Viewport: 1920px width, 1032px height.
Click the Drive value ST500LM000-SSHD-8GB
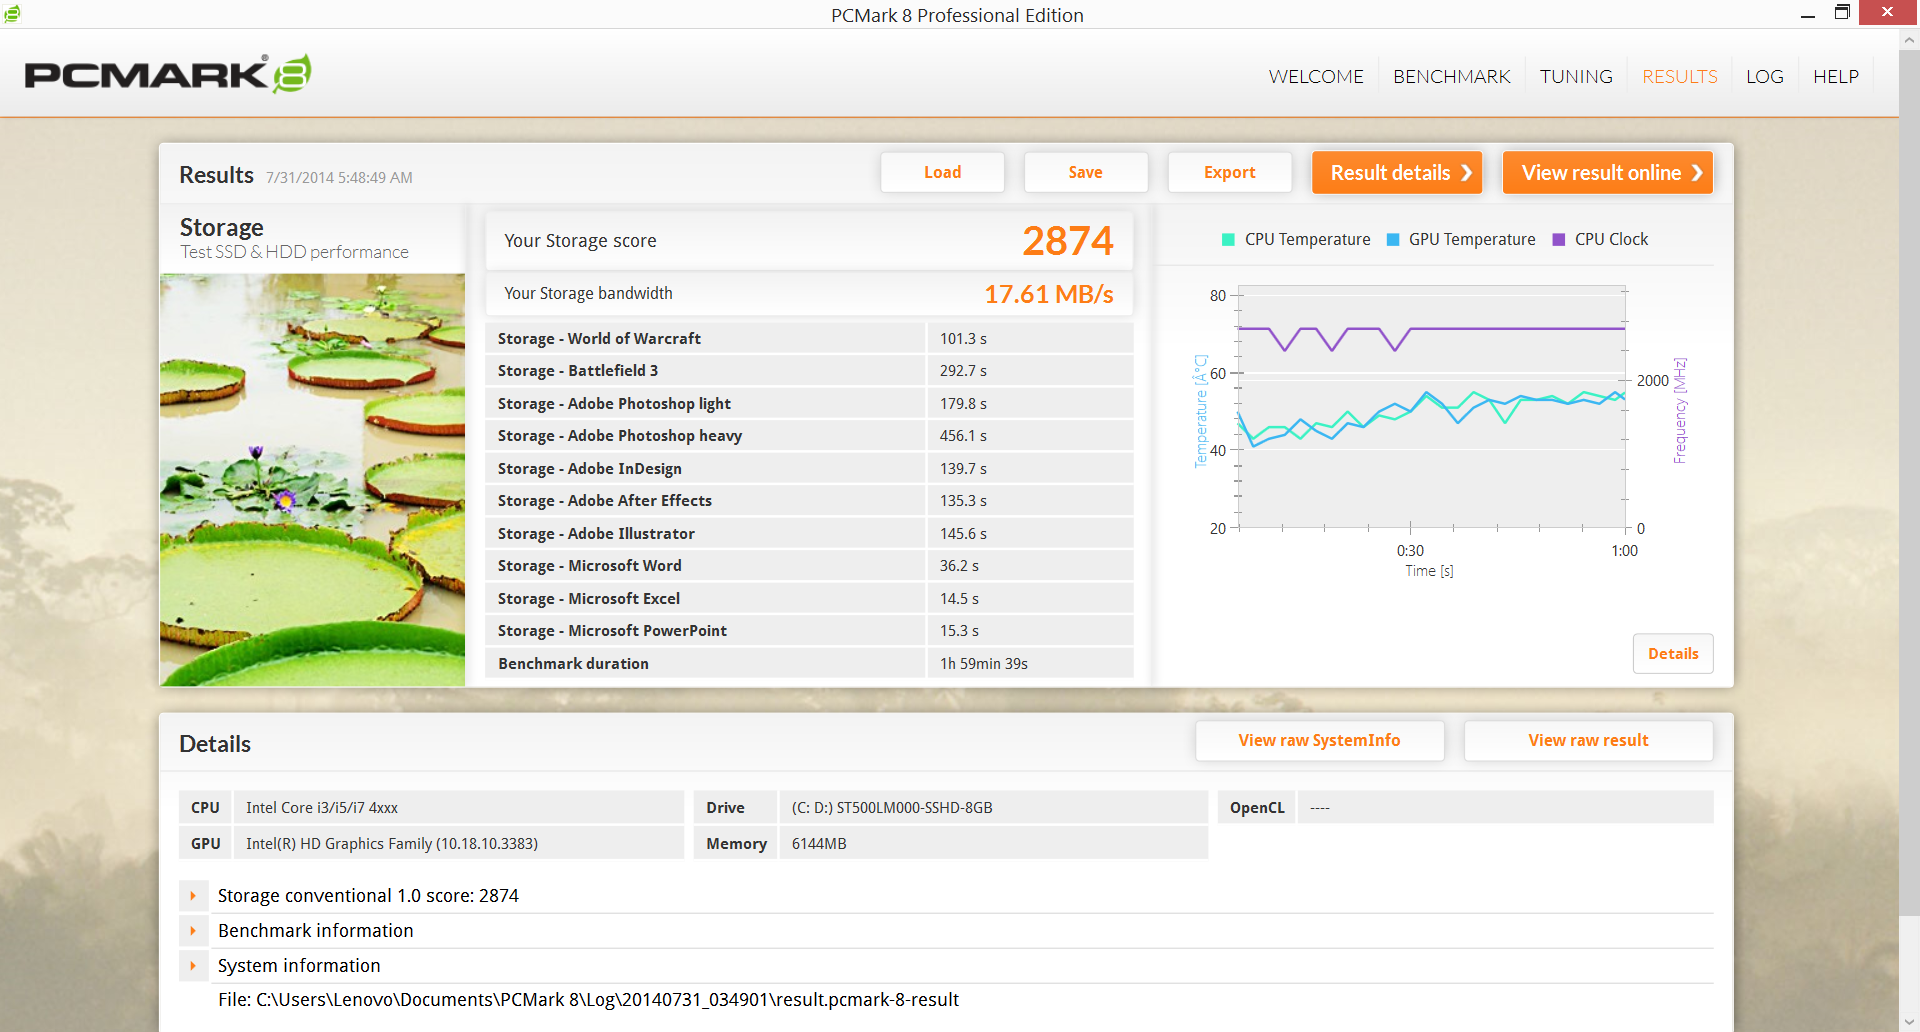point(892,808)
